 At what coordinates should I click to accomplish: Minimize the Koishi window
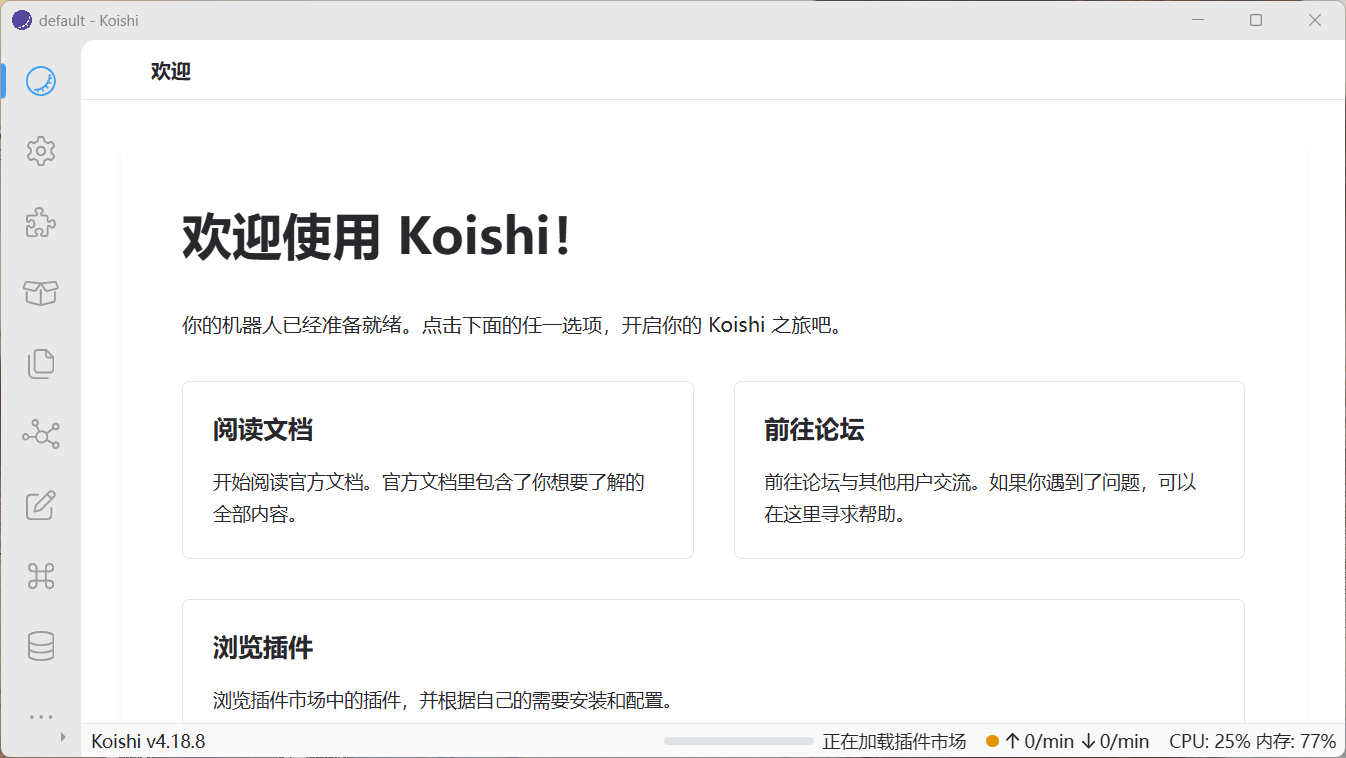tap(1196, 20)
